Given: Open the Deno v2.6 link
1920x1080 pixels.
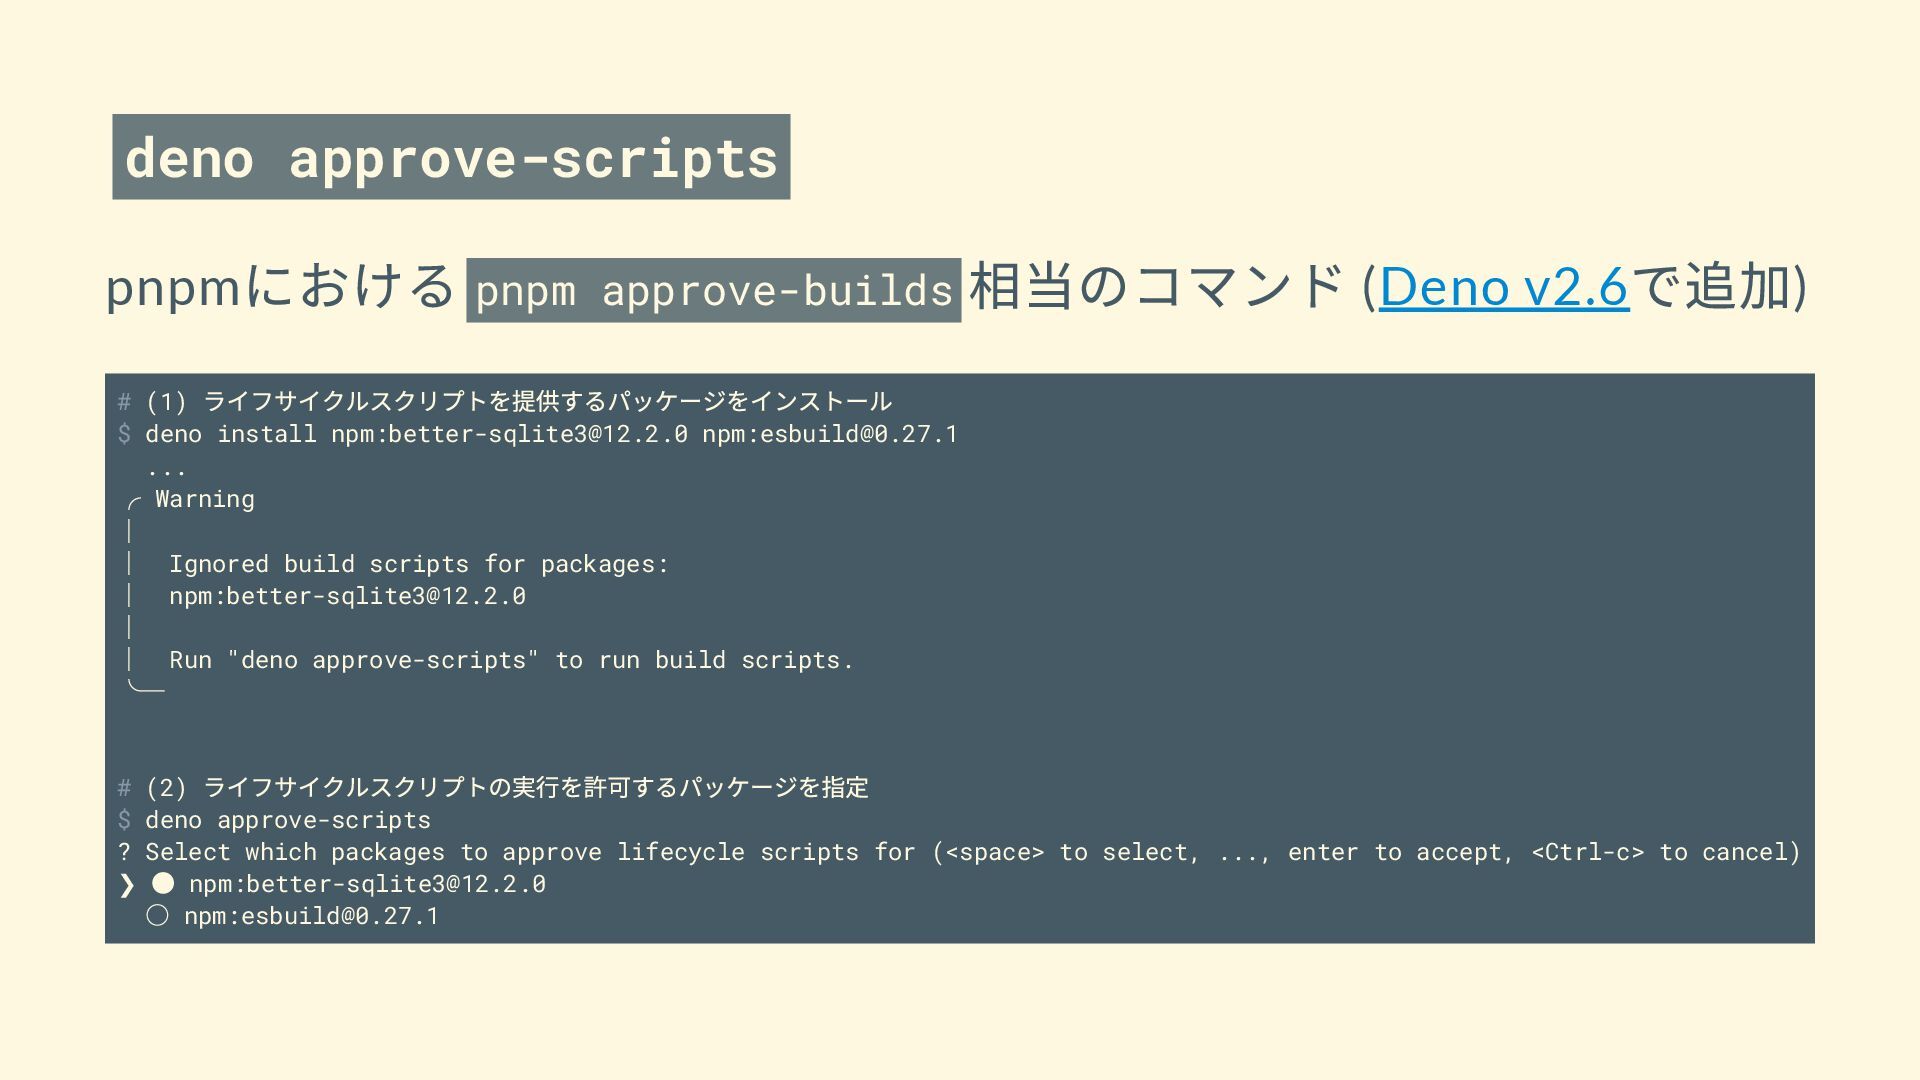Looking at the screenshot, I should (x=1503, y=287).
